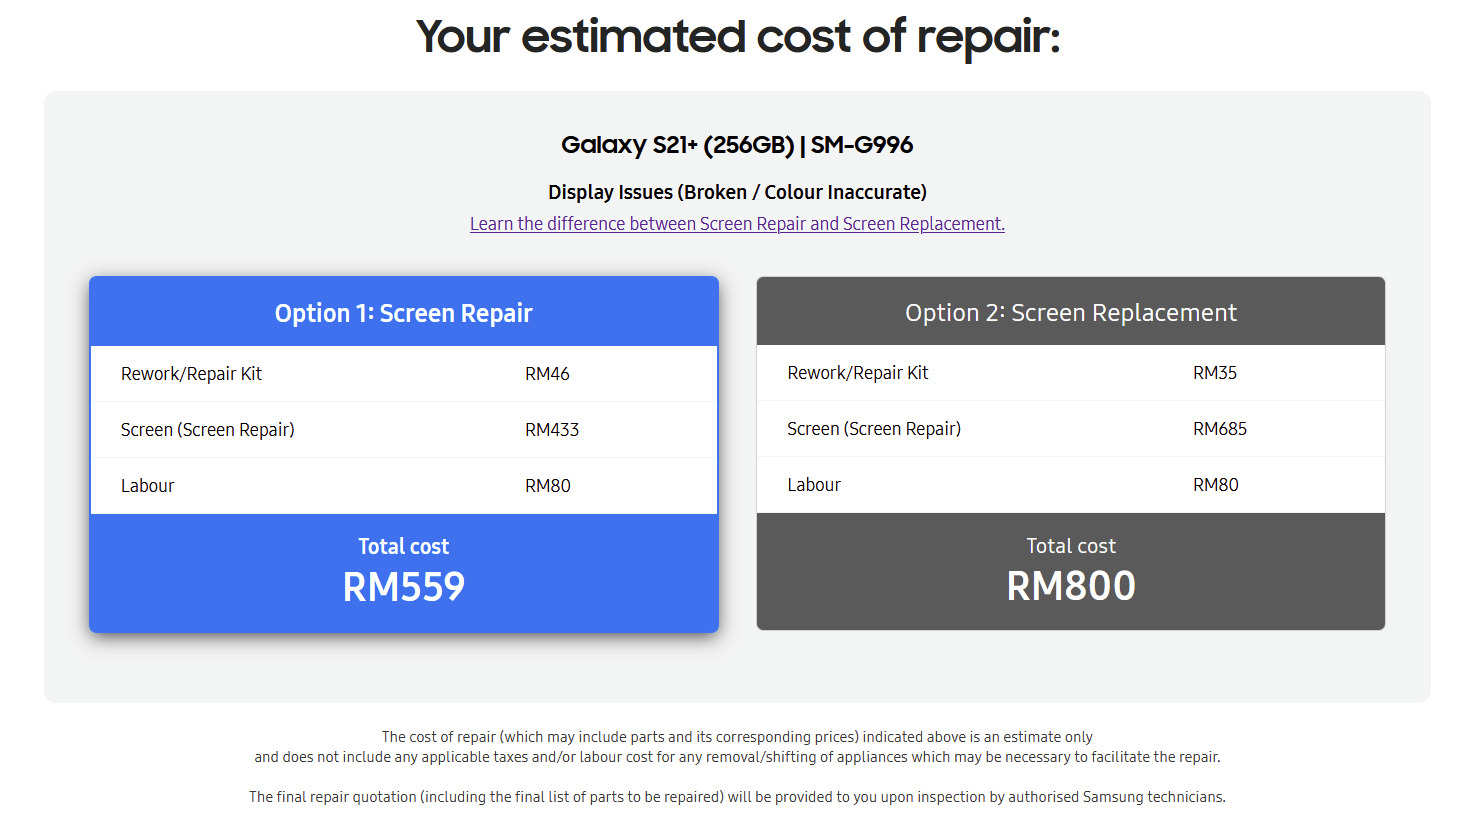Click the estimated cost of repair title
1481x834 pixels.
pos(738,37)
